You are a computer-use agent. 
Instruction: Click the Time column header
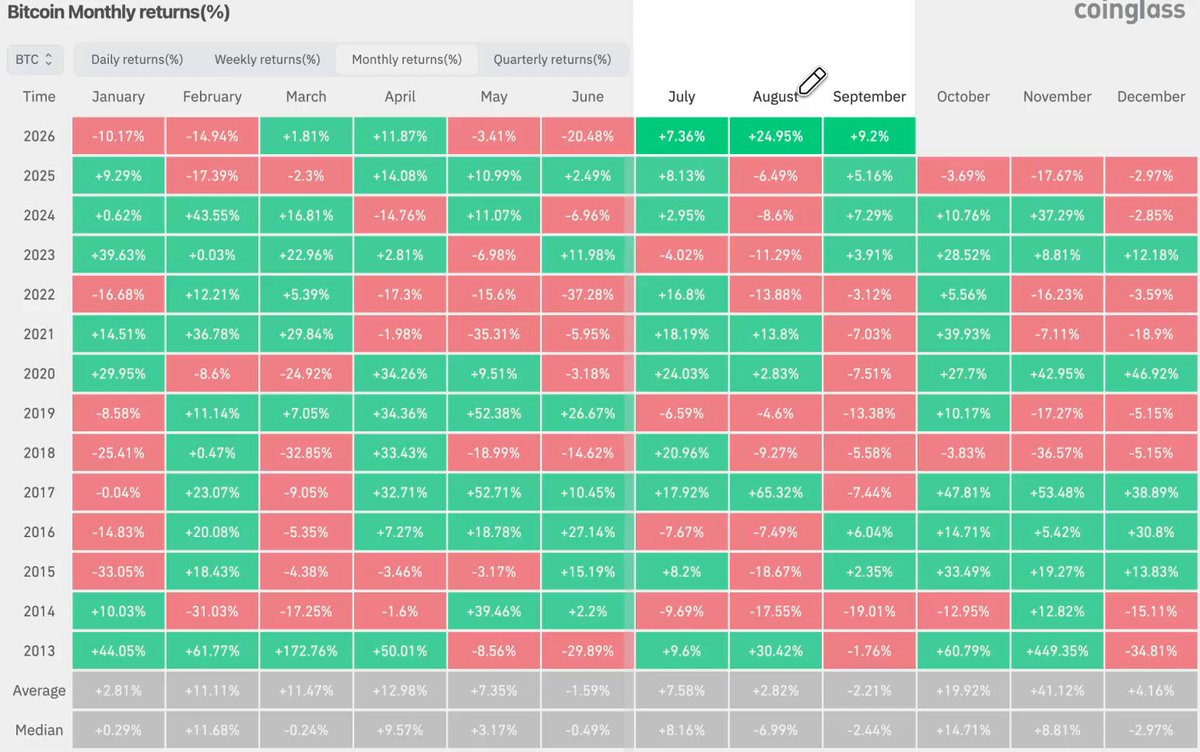click(39, 97)
